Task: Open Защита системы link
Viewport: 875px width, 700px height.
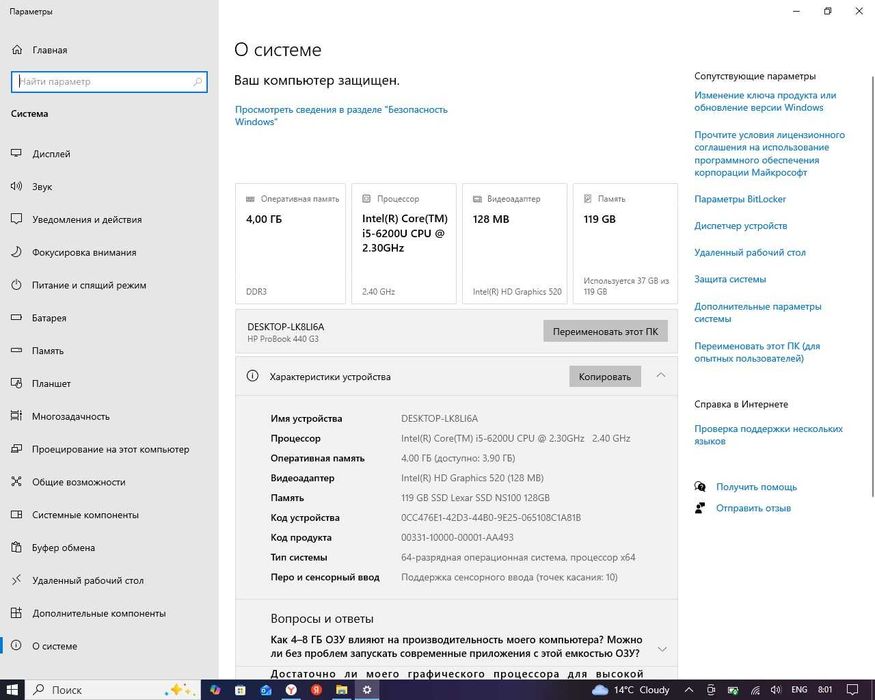Action: [730, 279]
